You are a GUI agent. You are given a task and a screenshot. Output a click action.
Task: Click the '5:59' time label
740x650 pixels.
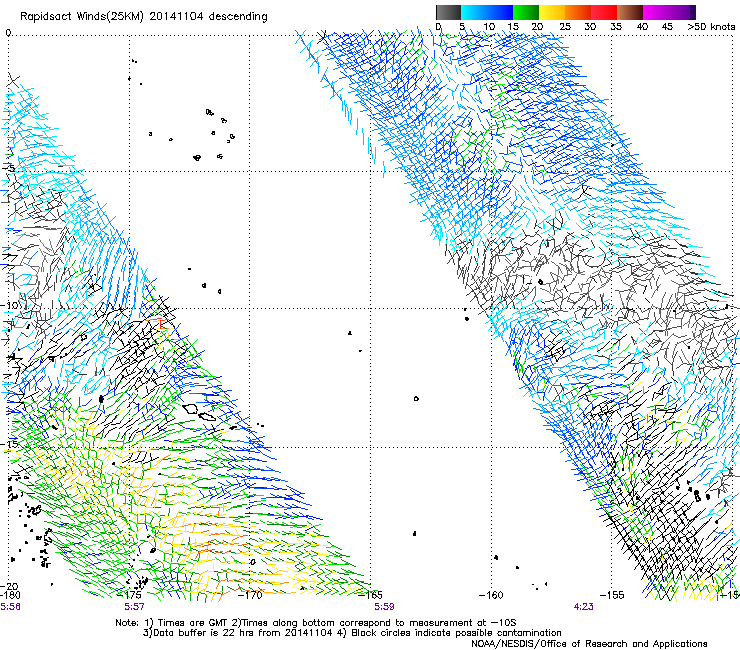(384, 607)
